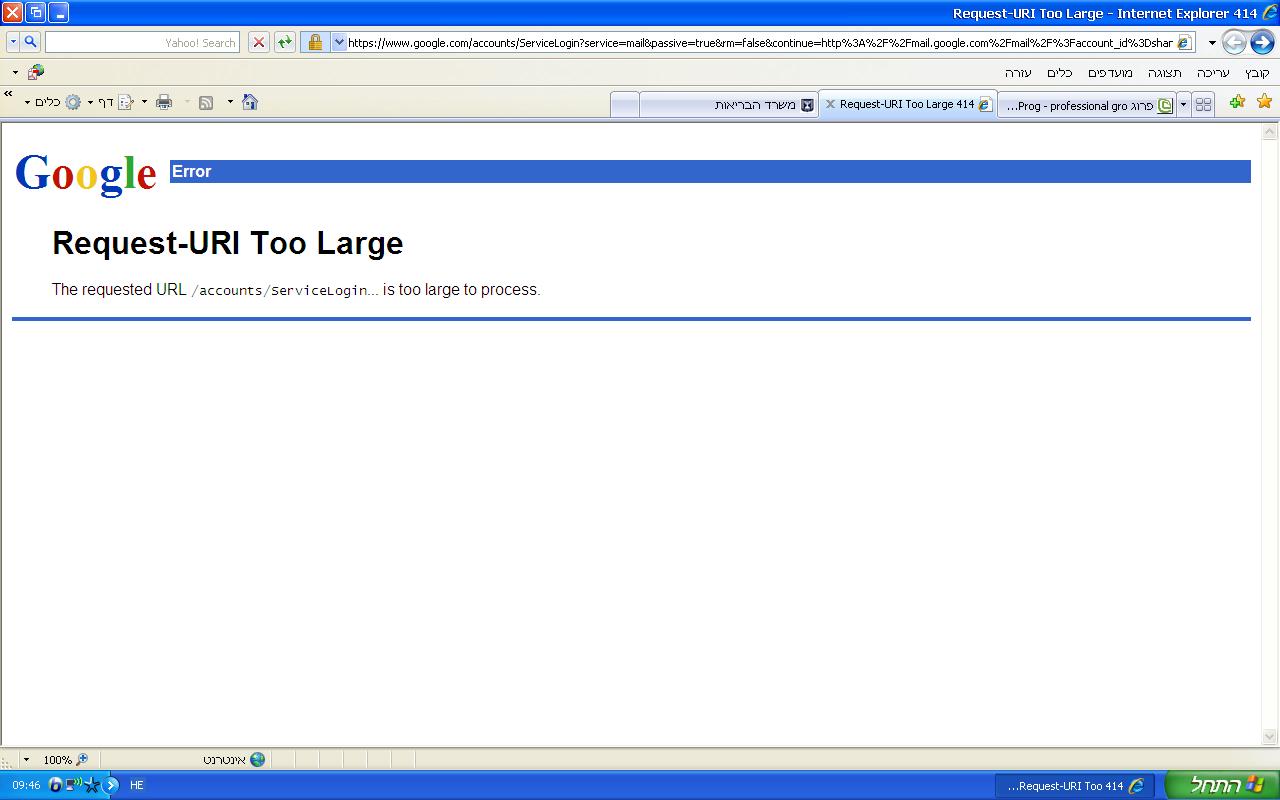Open the address bar history dropdown
The image size is (1280, 800).
[x=338, y=42]
